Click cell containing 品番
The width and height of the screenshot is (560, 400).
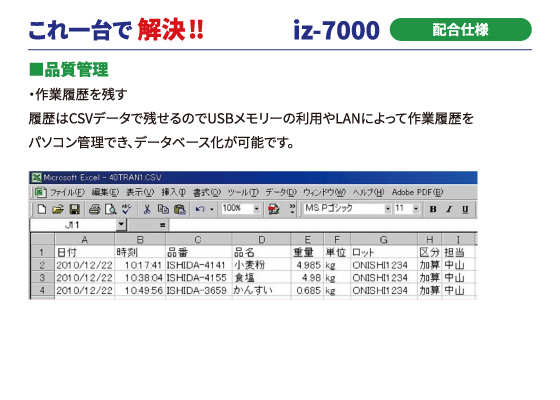pos(199,252)
